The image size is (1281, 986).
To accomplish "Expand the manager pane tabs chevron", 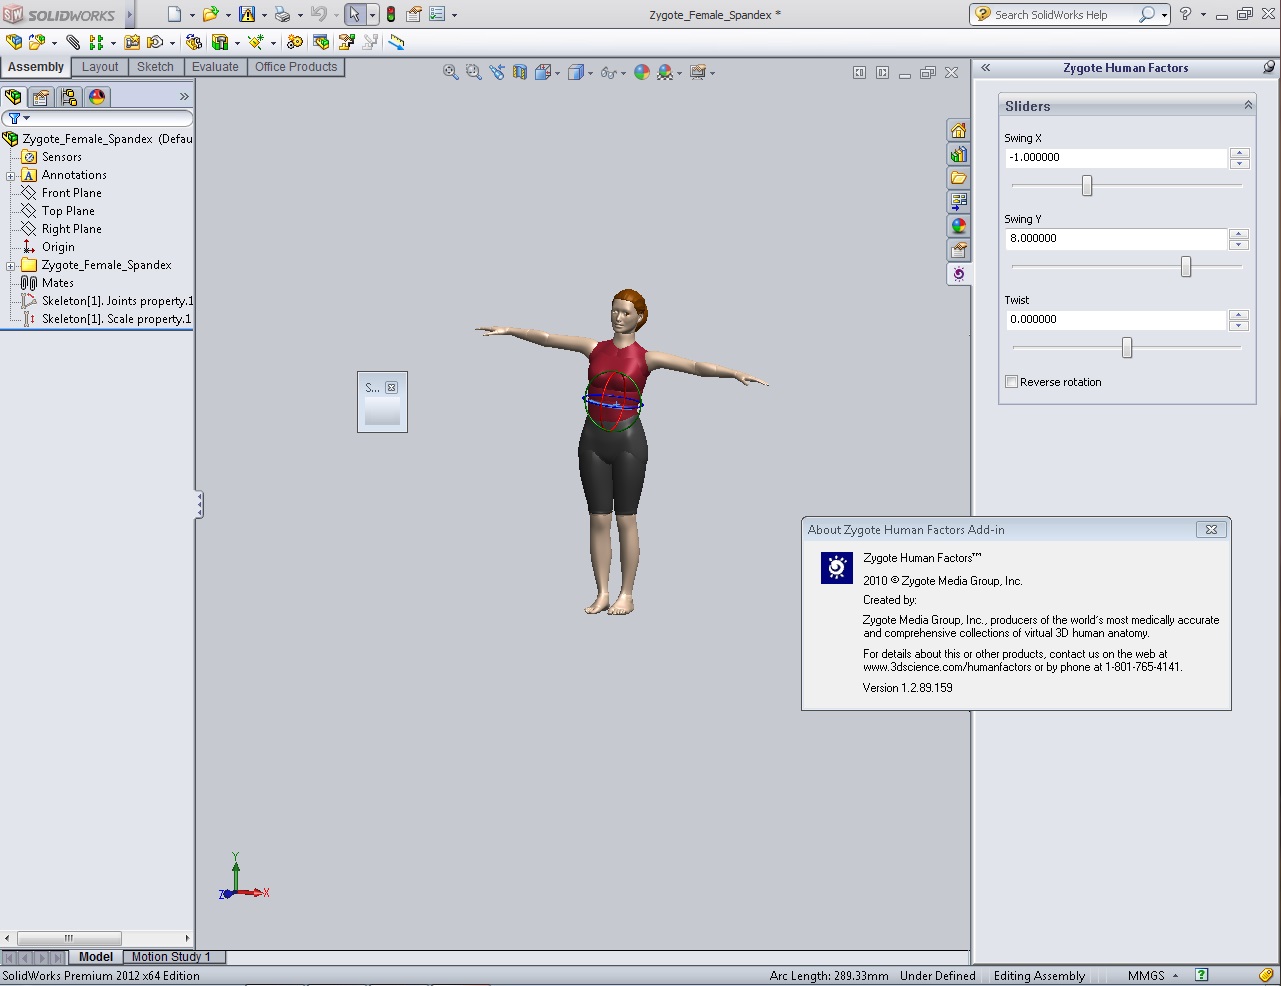I will point(184,97).
